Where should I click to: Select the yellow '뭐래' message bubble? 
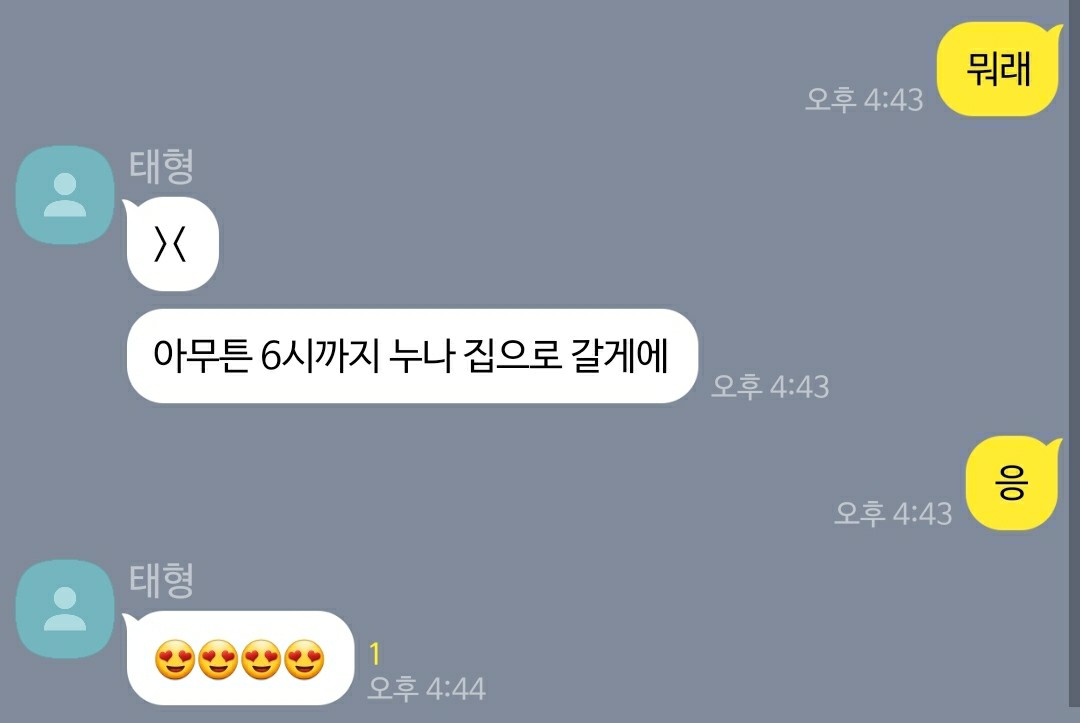pos(999,69)
